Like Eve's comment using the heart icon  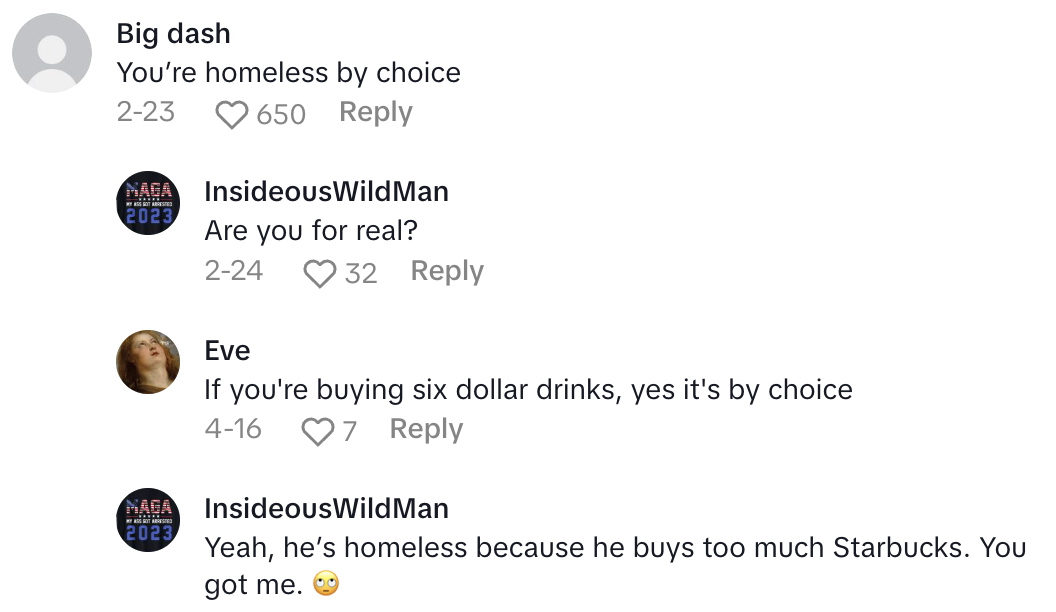pyautogui.click(x=318, y=431)
